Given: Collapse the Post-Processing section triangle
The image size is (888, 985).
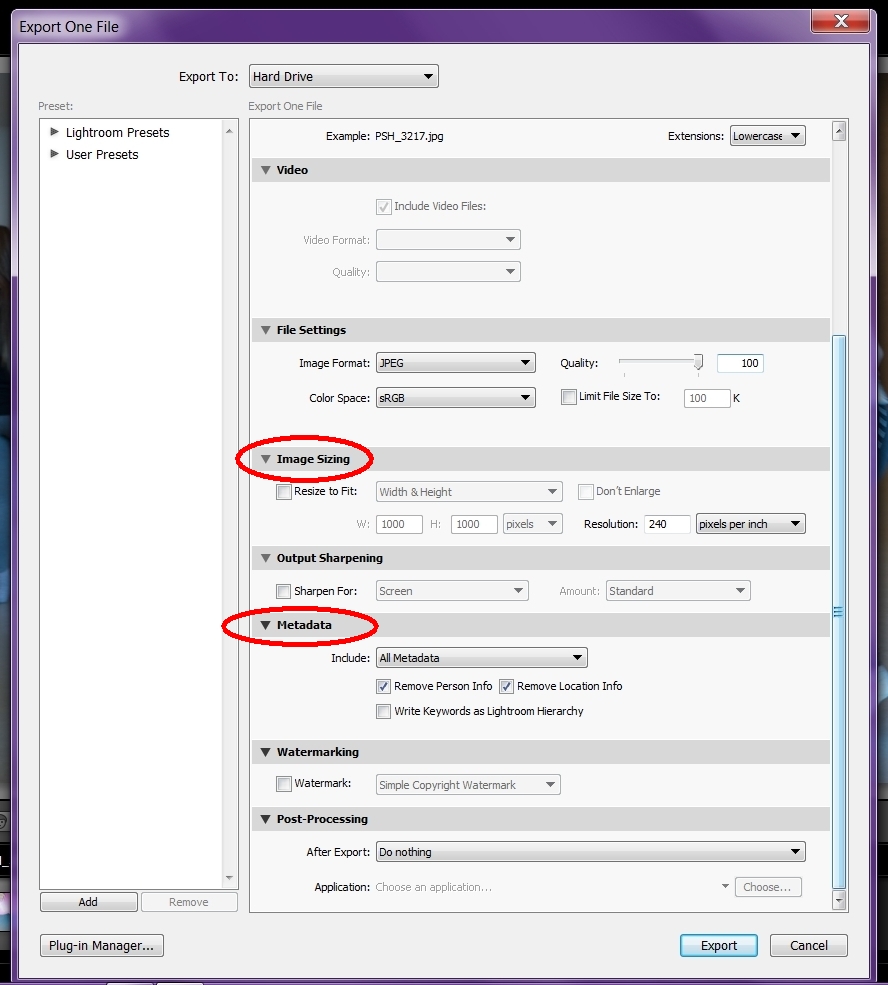Looking at the screenshot, I should pos(266,819).
